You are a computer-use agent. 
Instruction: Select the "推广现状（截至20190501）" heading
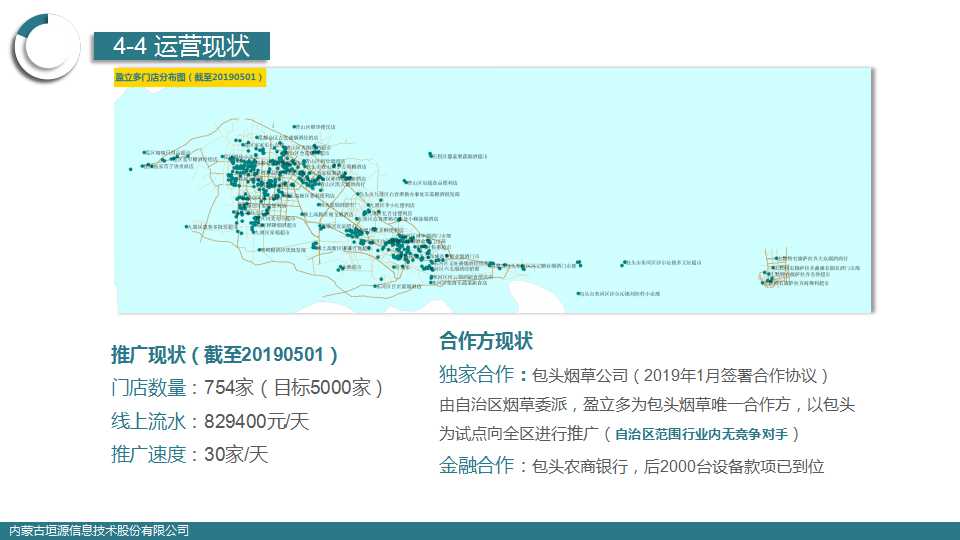click(x=225, y=356)
